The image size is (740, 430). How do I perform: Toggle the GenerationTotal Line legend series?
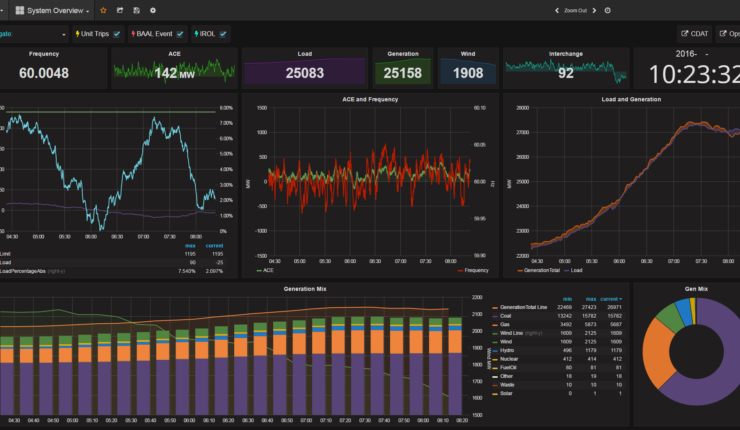click(x=523, y=307)
